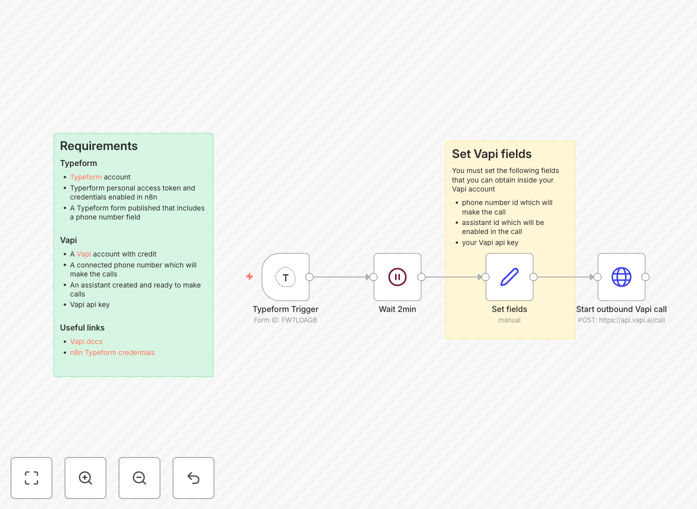Click the Set fields input connector
Image resolution: width=697 pixels, height=509 pixels.
pyautogui.click(x=485, y=277)
